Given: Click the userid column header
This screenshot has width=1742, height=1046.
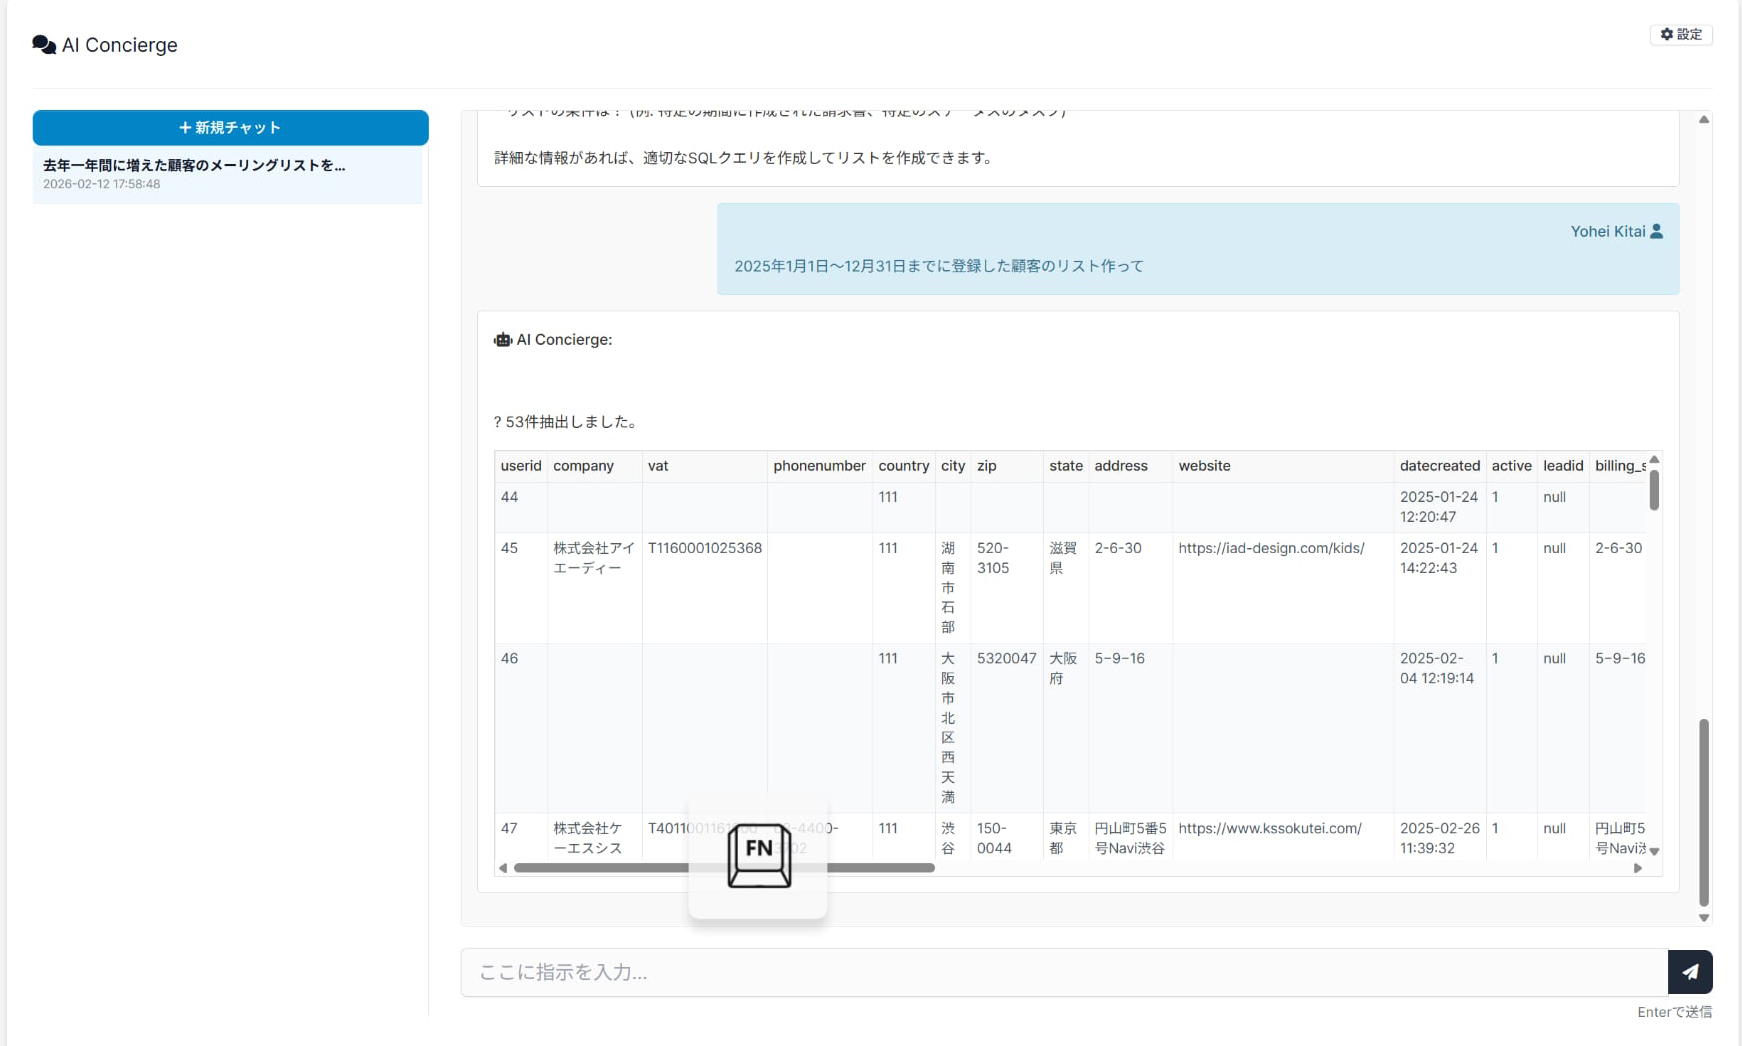Looking at the screenshot, I should pos(520,466).
